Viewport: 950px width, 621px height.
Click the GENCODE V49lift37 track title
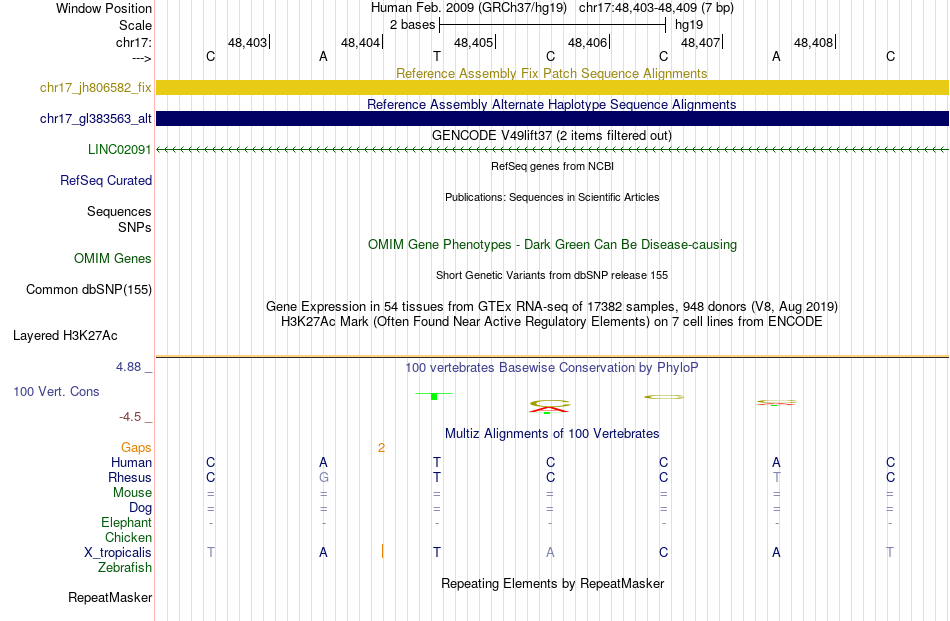coord(552,135)
